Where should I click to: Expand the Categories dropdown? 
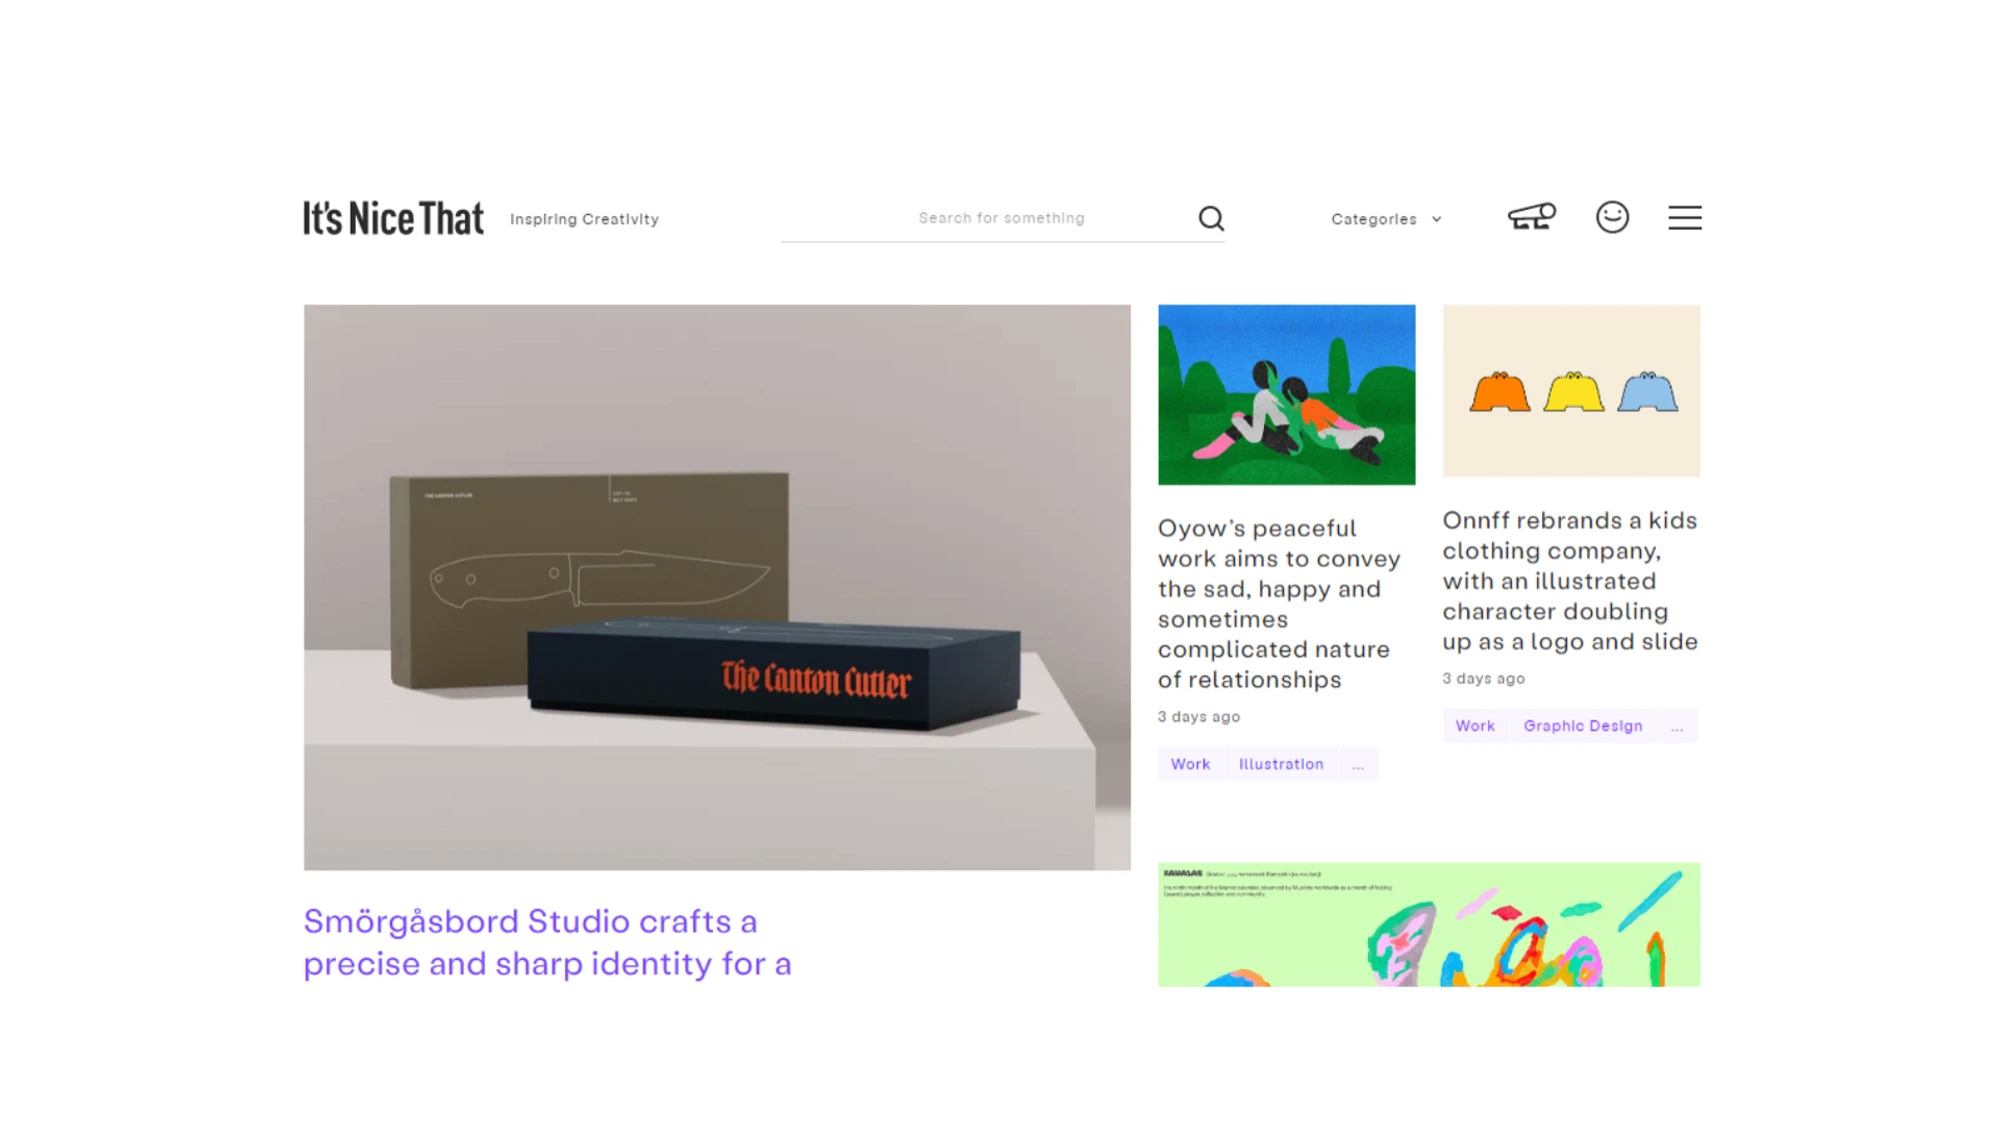(x=1386, y=219)
